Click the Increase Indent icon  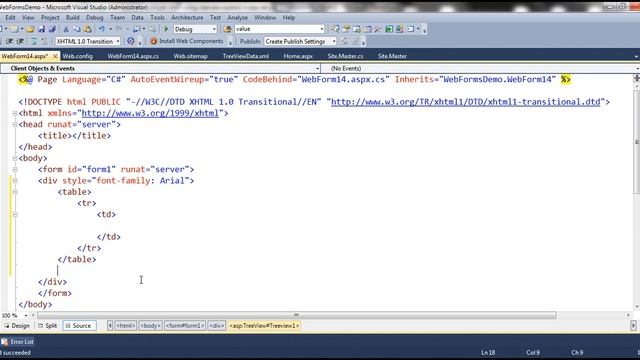click(x=20, y=41)
